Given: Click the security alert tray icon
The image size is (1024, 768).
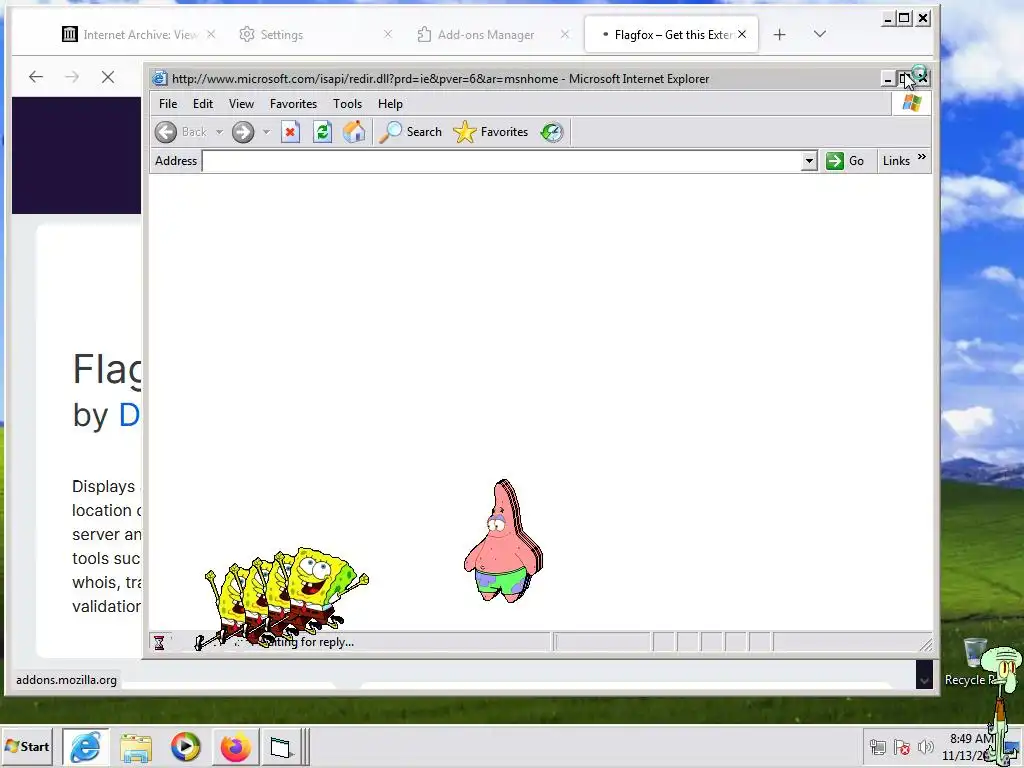Looking at the screenshot, I should click(x=901, y=747).
